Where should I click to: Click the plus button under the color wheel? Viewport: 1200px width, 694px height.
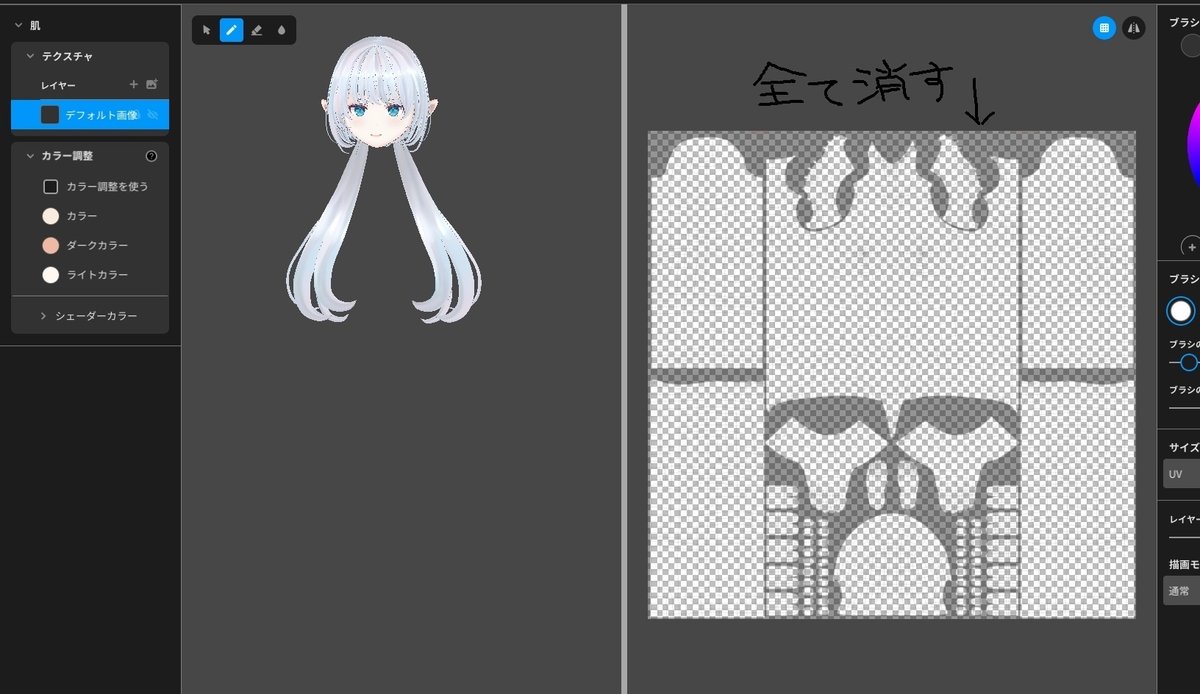coord(1191,246)
